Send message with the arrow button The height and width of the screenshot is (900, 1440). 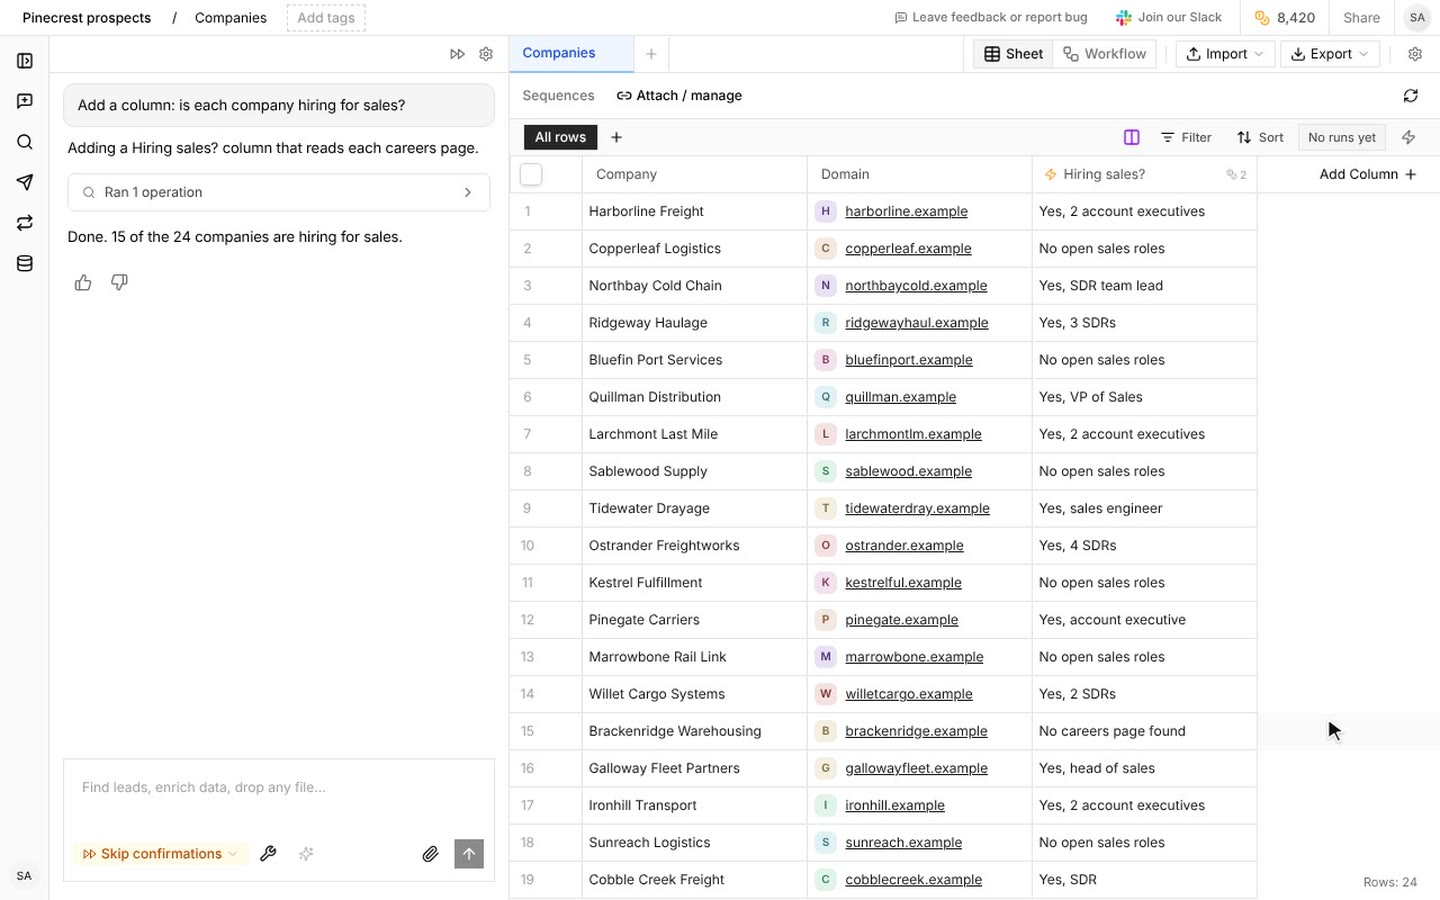click(x=469, y=854)
